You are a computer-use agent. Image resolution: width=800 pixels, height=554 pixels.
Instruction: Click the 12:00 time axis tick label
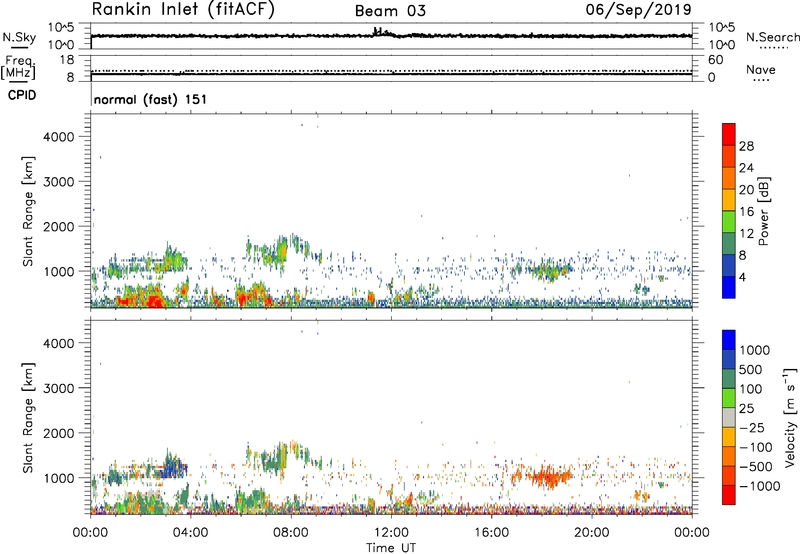point(391,533)
